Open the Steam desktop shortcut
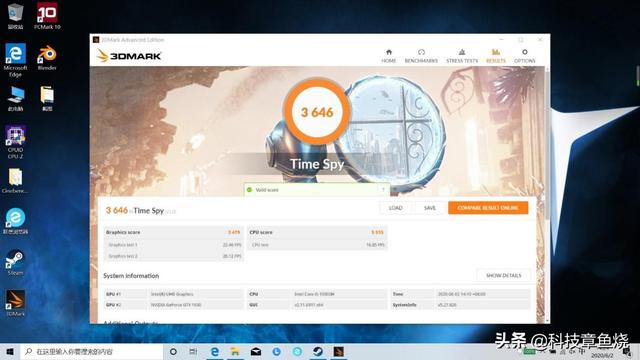Screen dimensions: 640x360 point(15,262)
